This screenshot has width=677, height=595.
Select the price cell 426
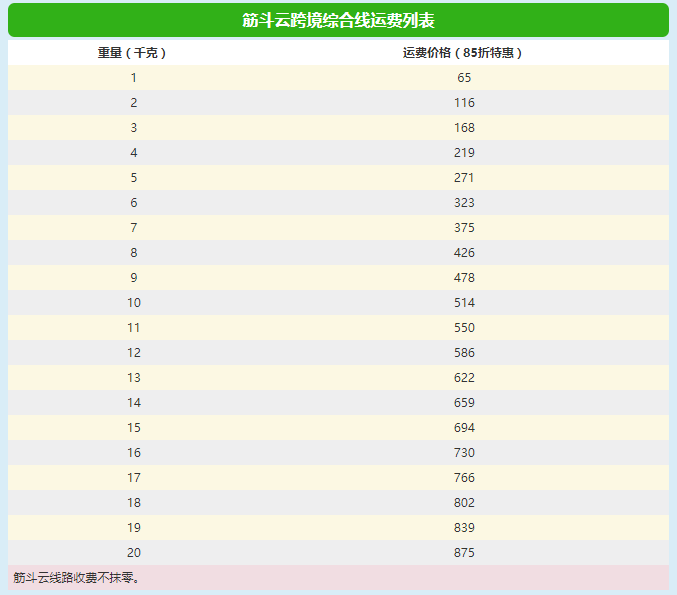[x=464, y=253]
